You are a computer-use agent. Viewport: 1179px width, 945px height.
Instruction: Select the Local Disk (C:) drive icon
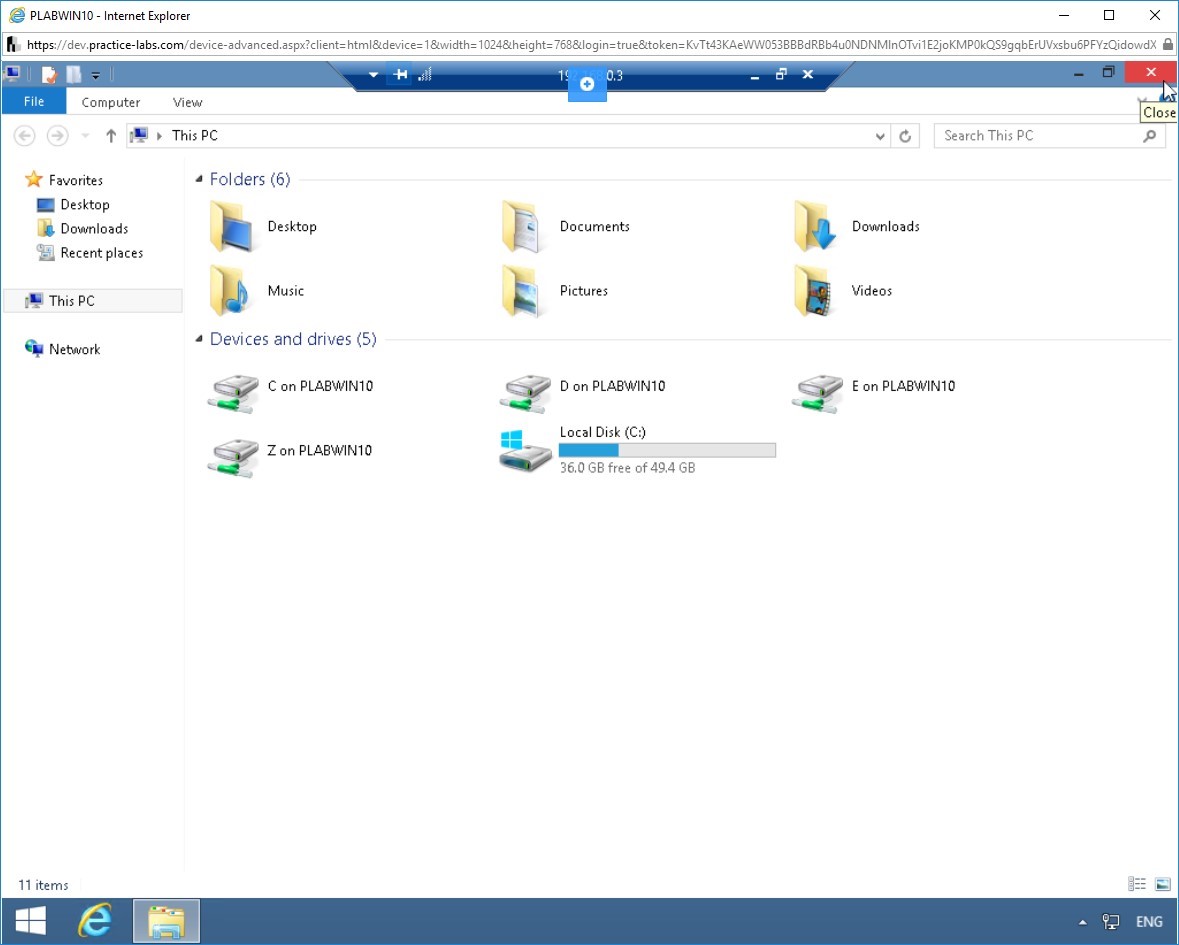tap(525, 450)
